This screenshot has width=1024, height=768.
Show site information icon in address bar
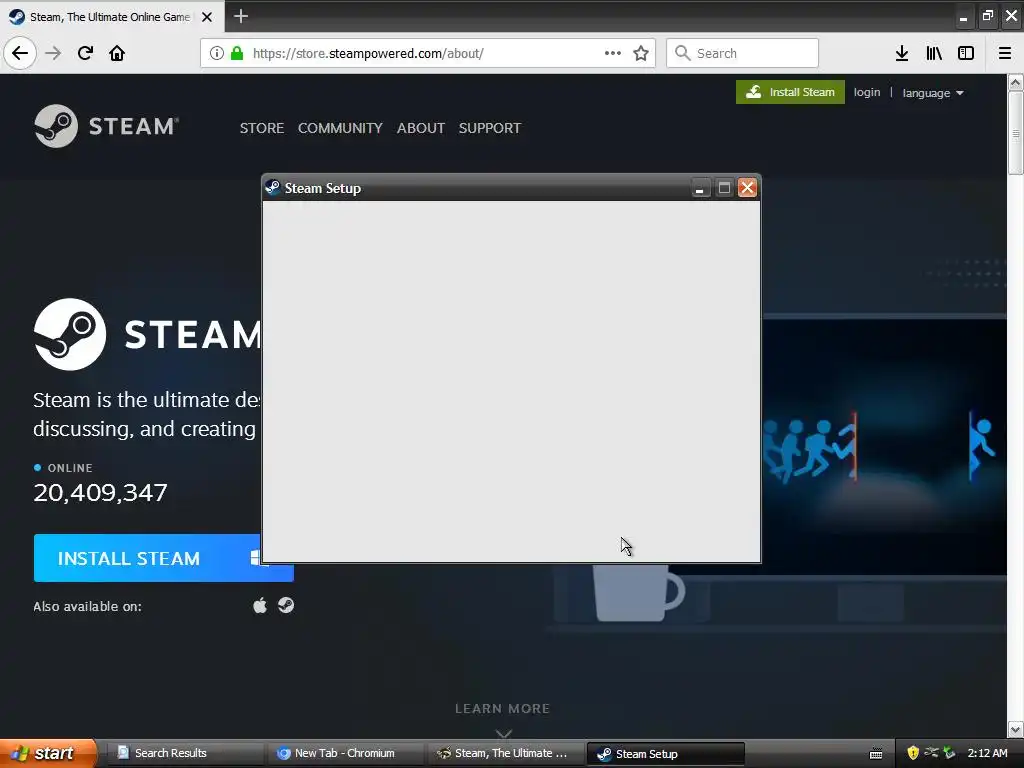[216, 53]
